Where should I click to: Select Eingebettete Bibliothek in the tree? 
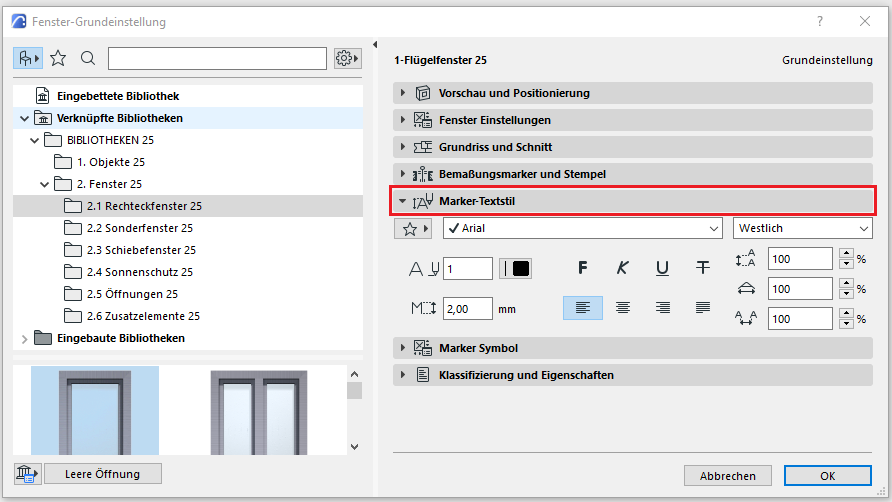pyautogui.click(x=118, y=96)
